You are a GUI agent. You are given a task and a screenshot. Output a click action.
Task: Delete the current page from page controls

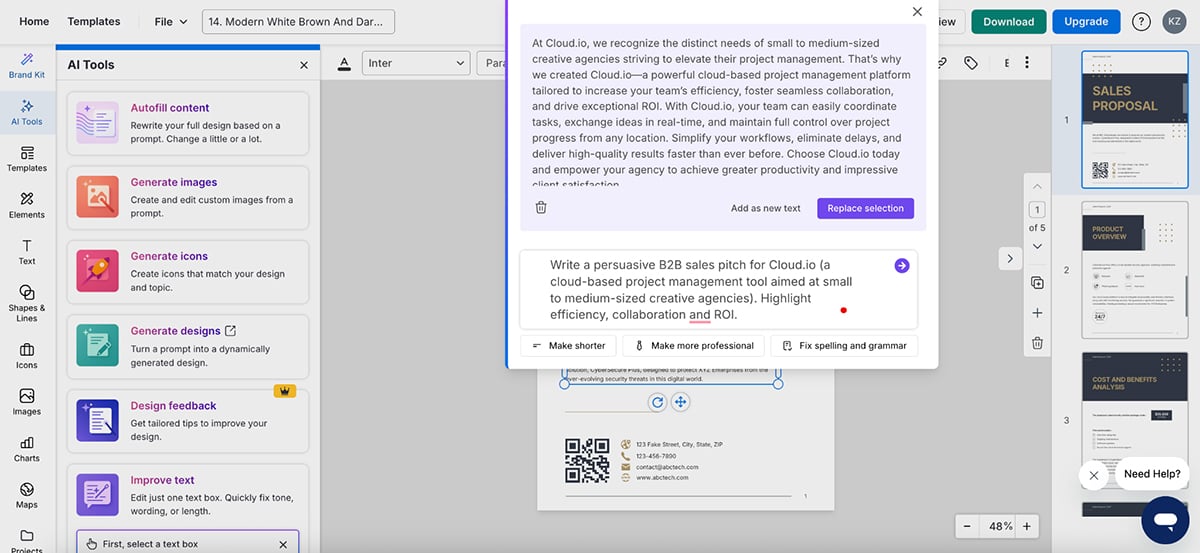[x=1037, y=343]
